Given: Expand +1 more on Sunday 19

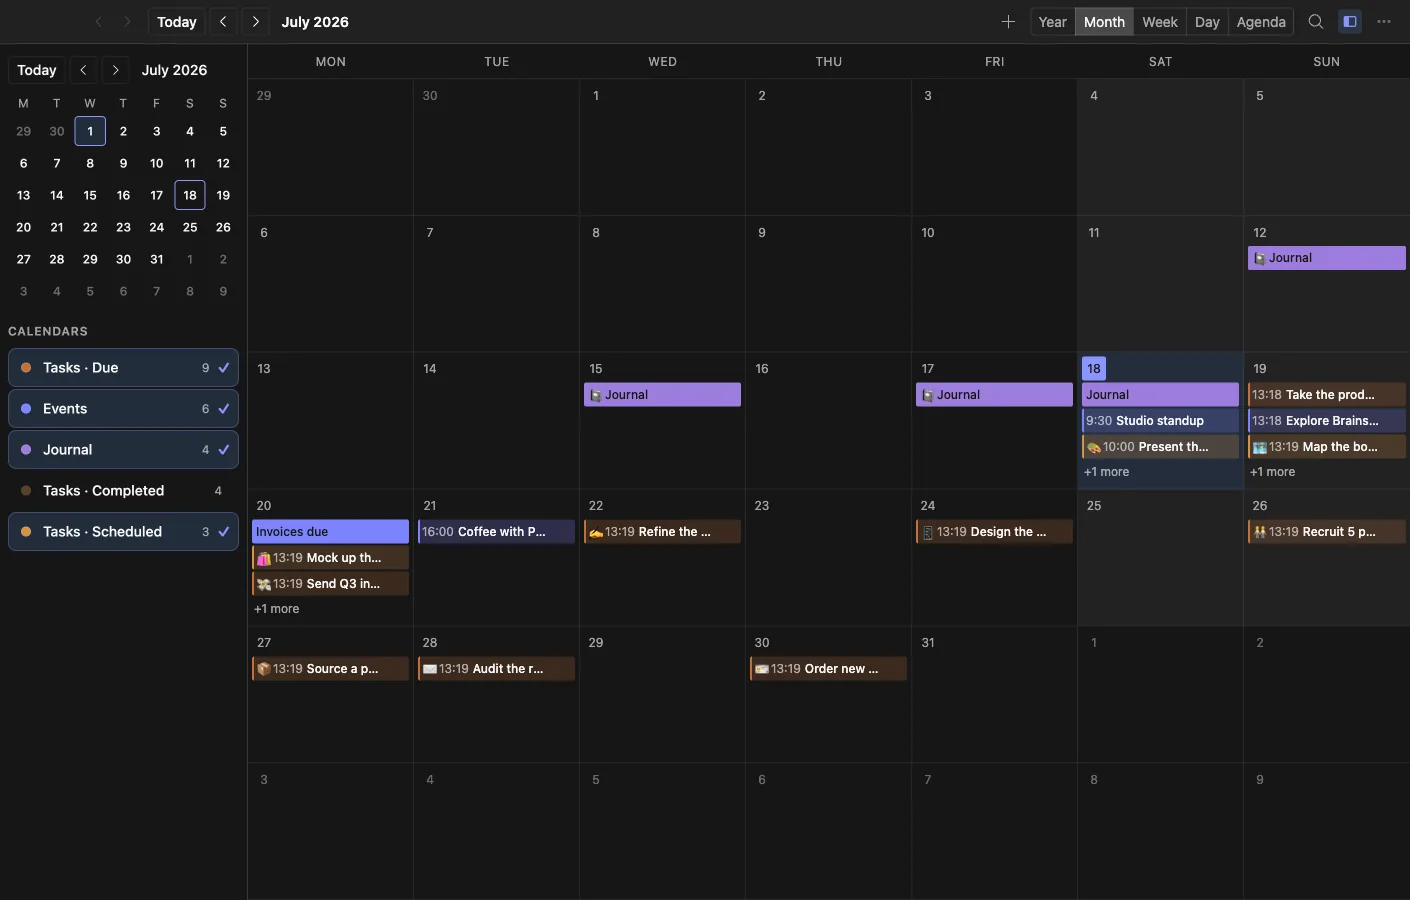Looking at the screenshot, I should (1272, 472).
